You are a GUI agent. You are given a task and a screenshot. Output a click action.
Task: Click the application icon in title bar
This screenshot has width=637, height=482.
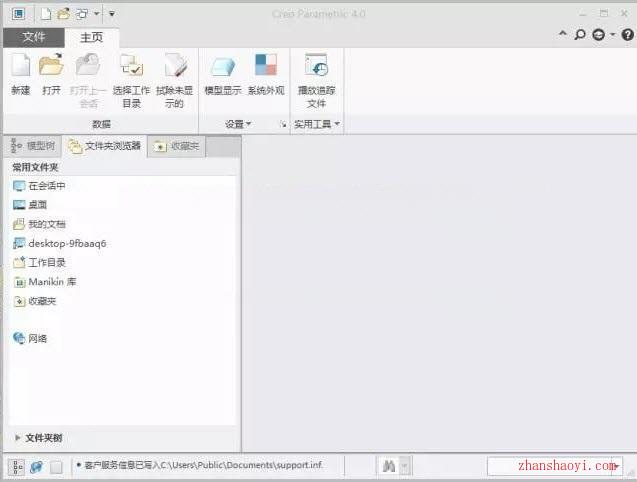[18, 14]
